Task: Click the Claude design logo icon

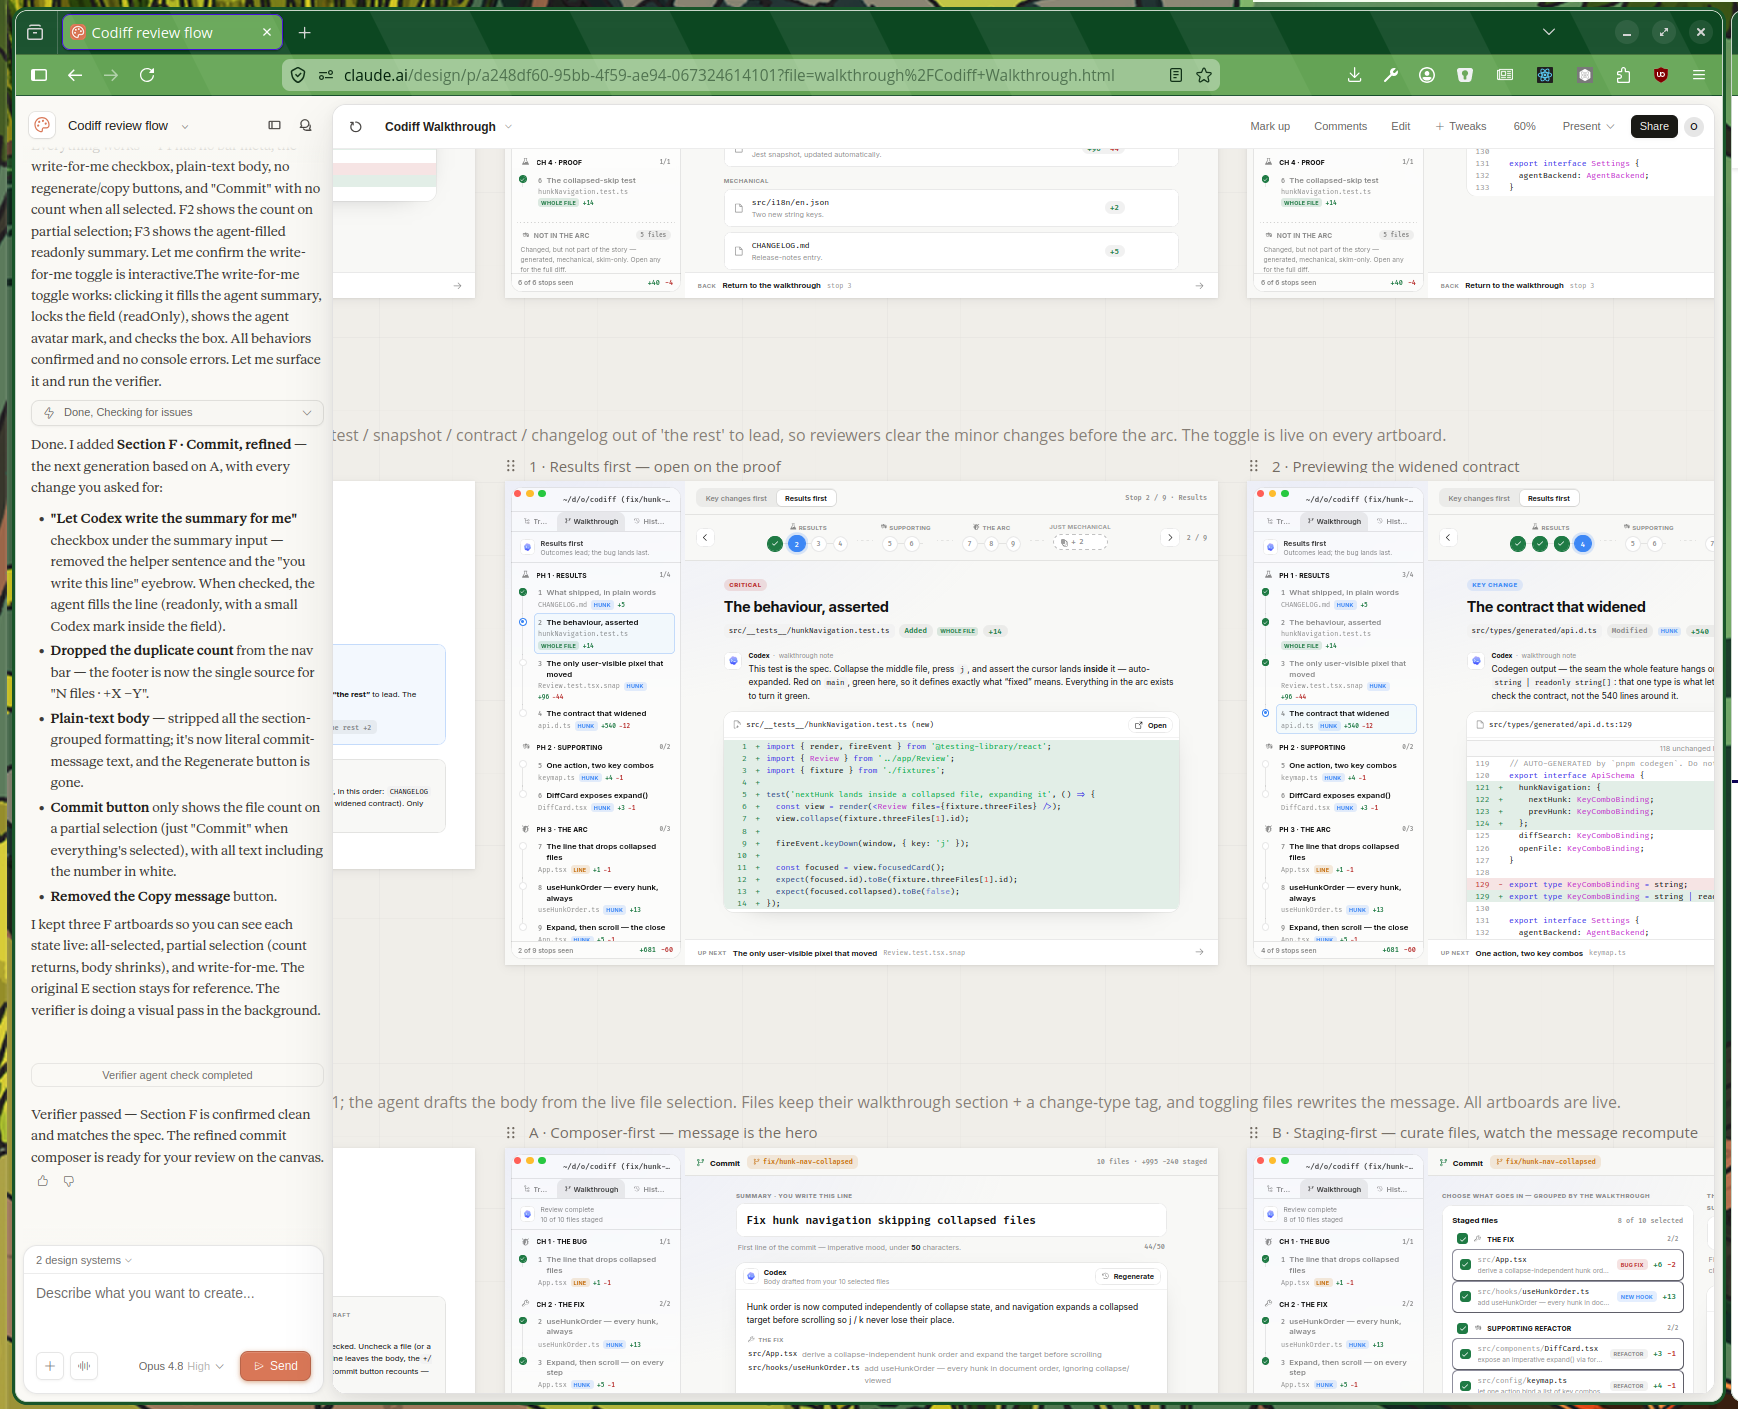Action: [x=42, y=125]
